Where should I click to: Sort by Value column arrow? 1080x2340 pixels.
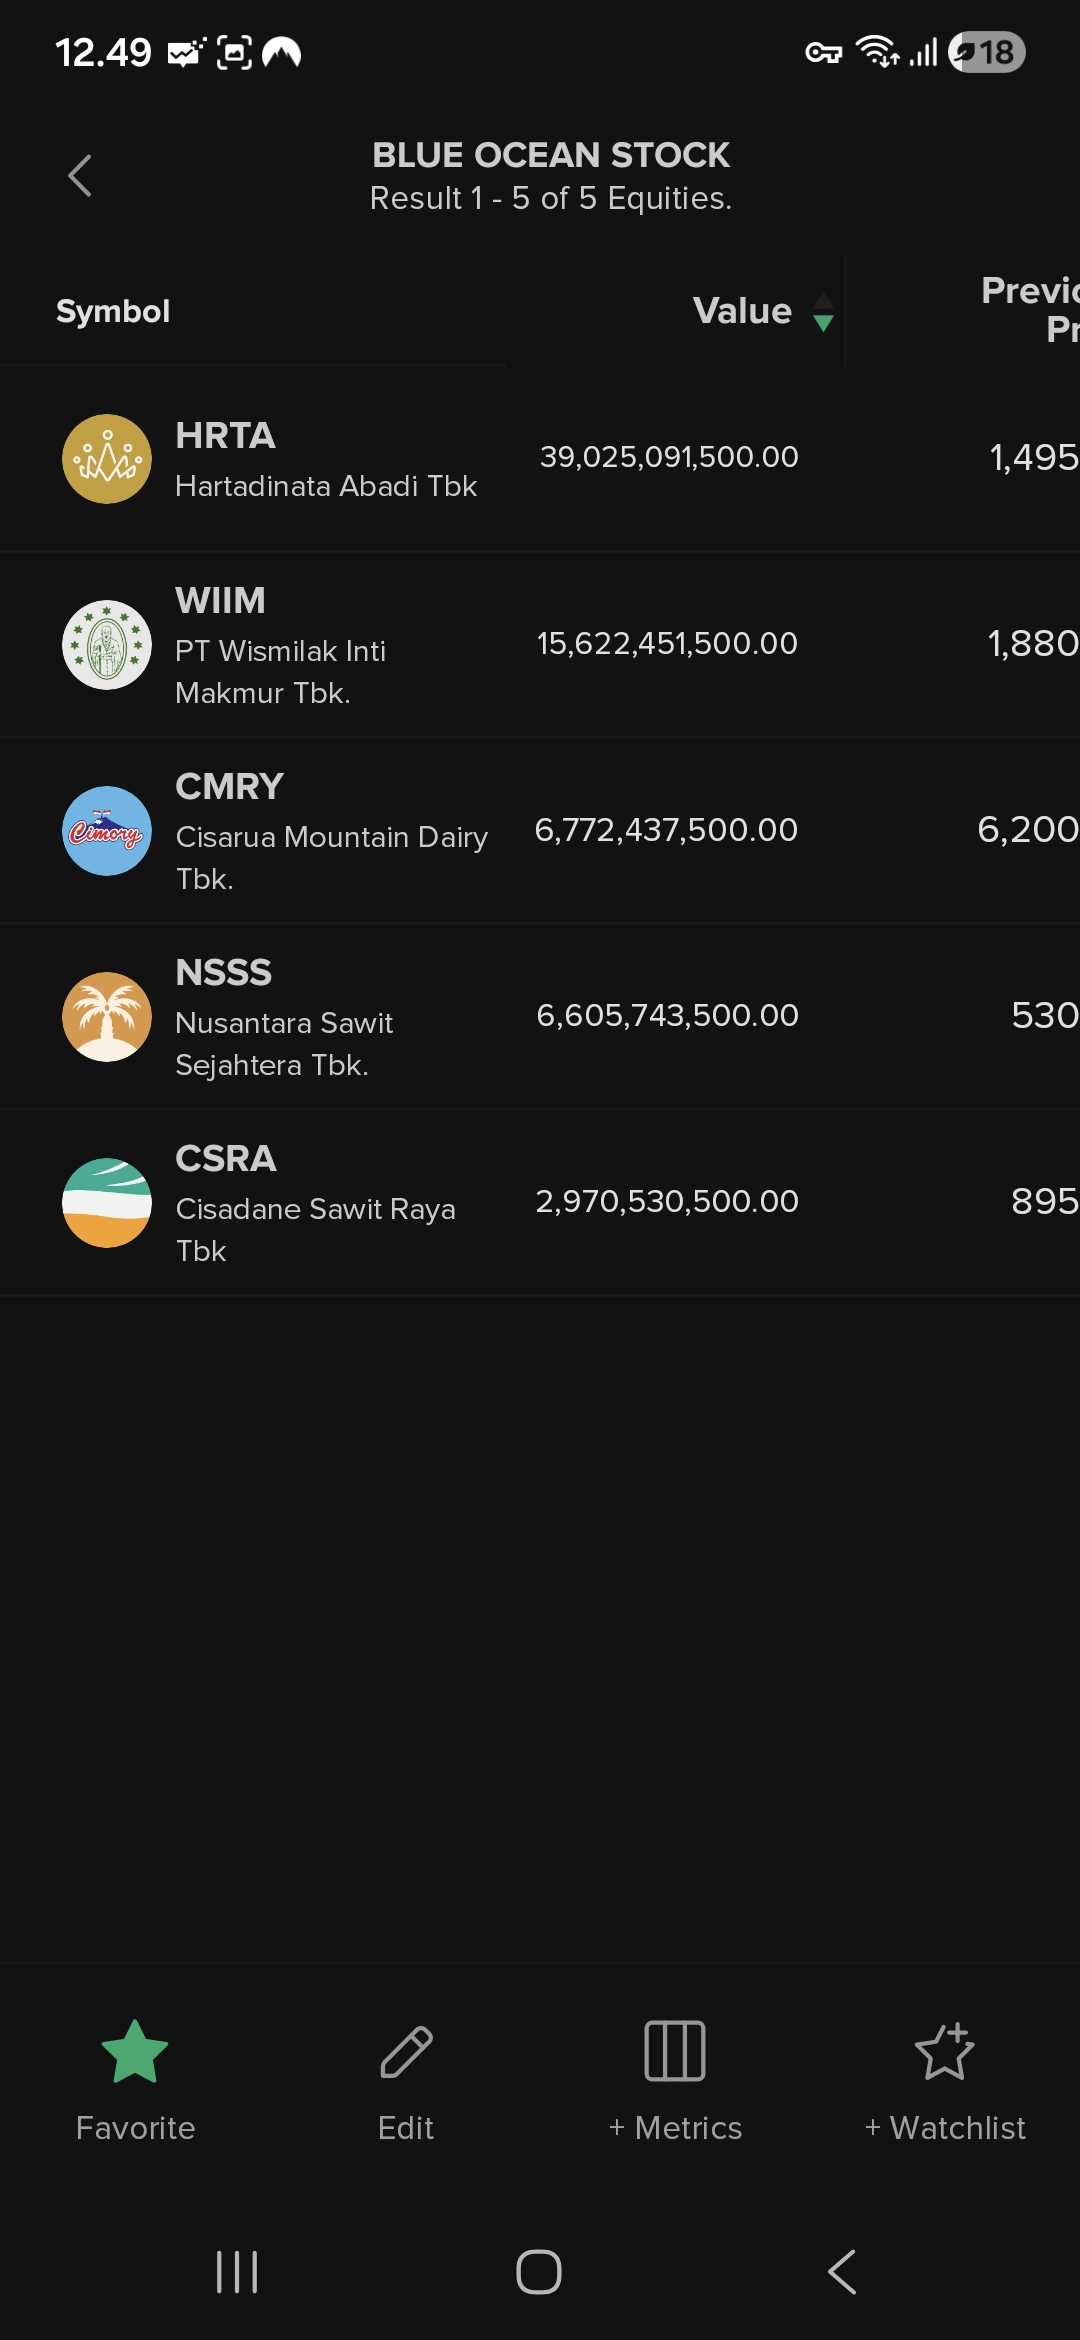823,312
